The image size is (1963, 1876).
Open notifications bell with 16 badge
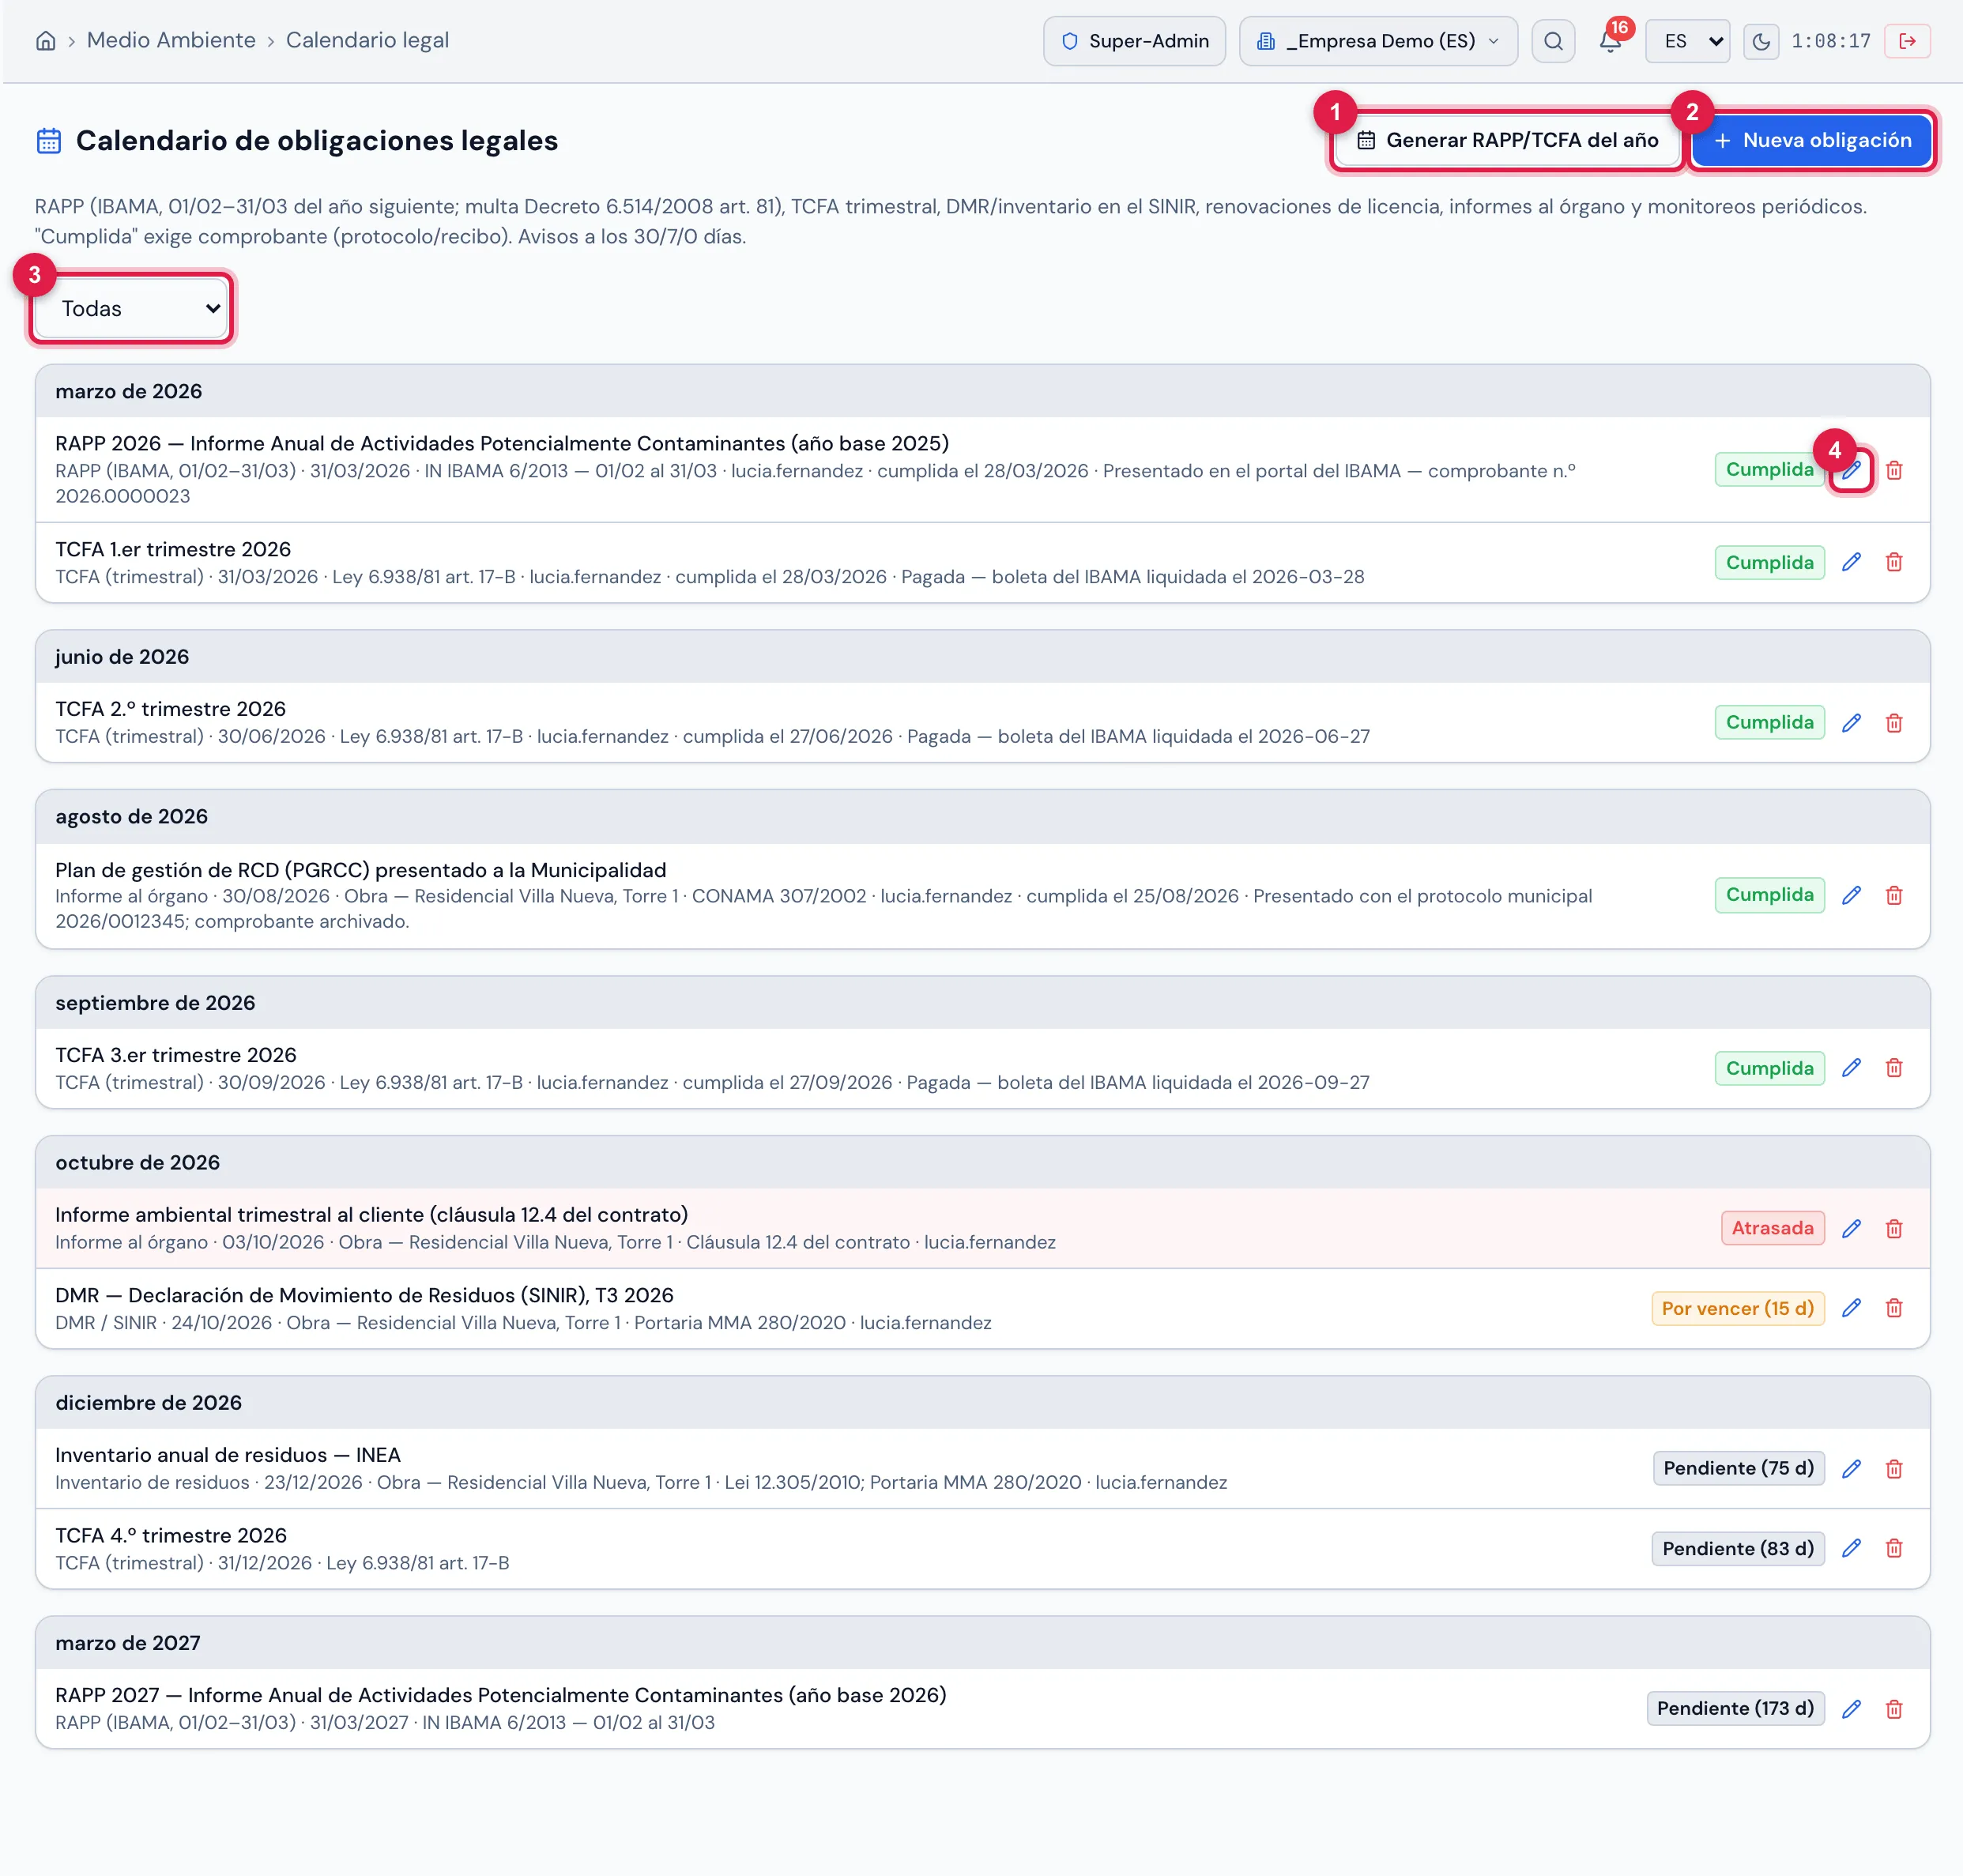[1610, 41]
